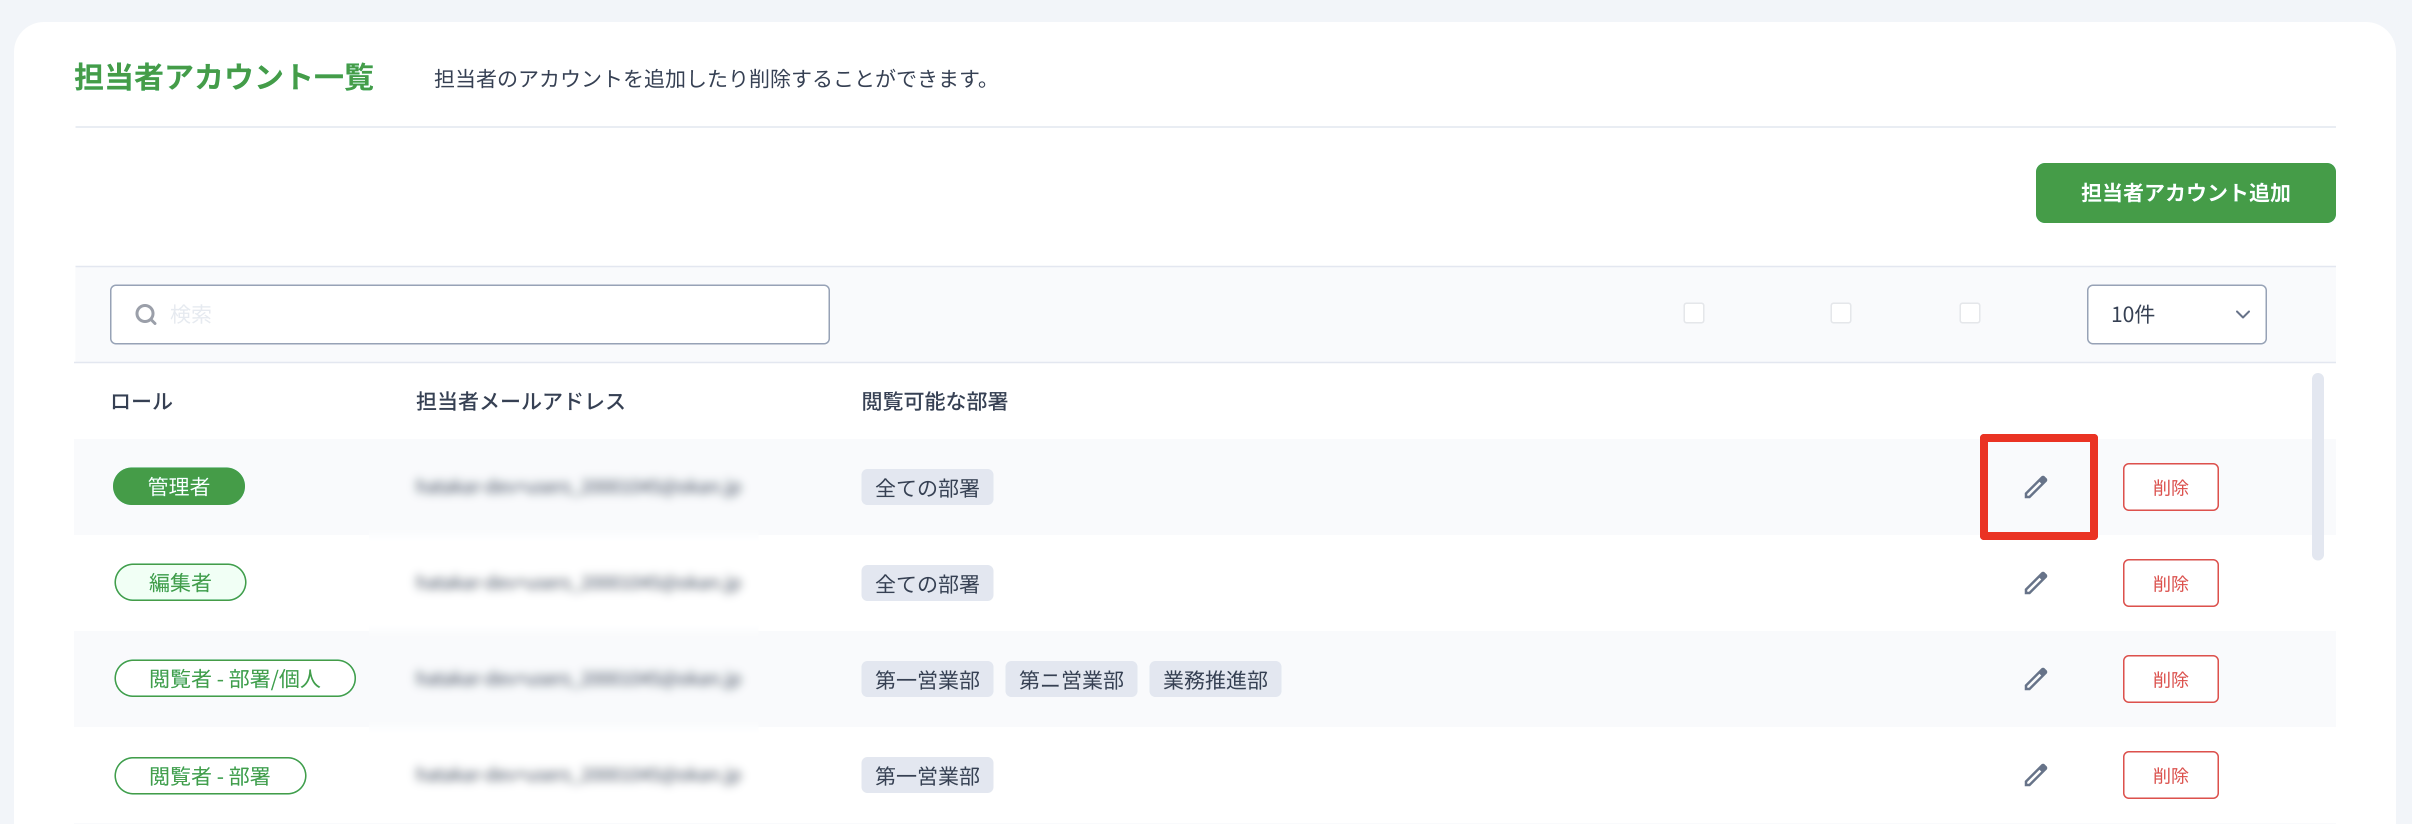Edit the 管理者 account with the pencil icon

click(x=2036, y=487)
